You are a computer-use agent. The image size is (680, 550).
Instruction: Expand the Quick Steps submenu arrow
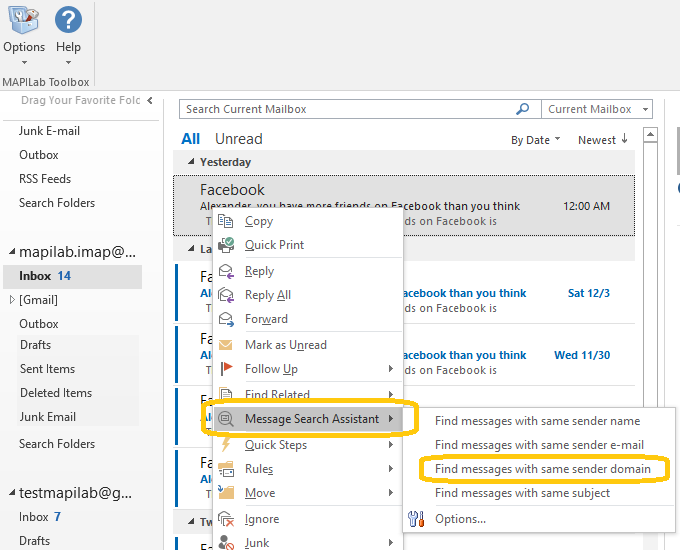pos(391,445)
